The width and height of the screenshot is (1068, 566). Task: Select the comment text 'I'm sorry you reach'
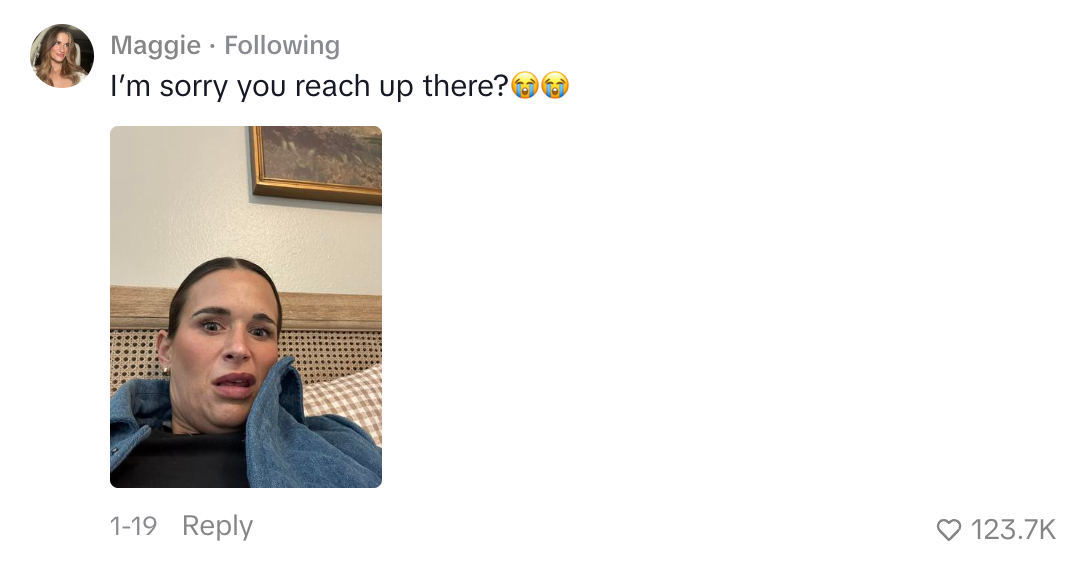(240, 87)
